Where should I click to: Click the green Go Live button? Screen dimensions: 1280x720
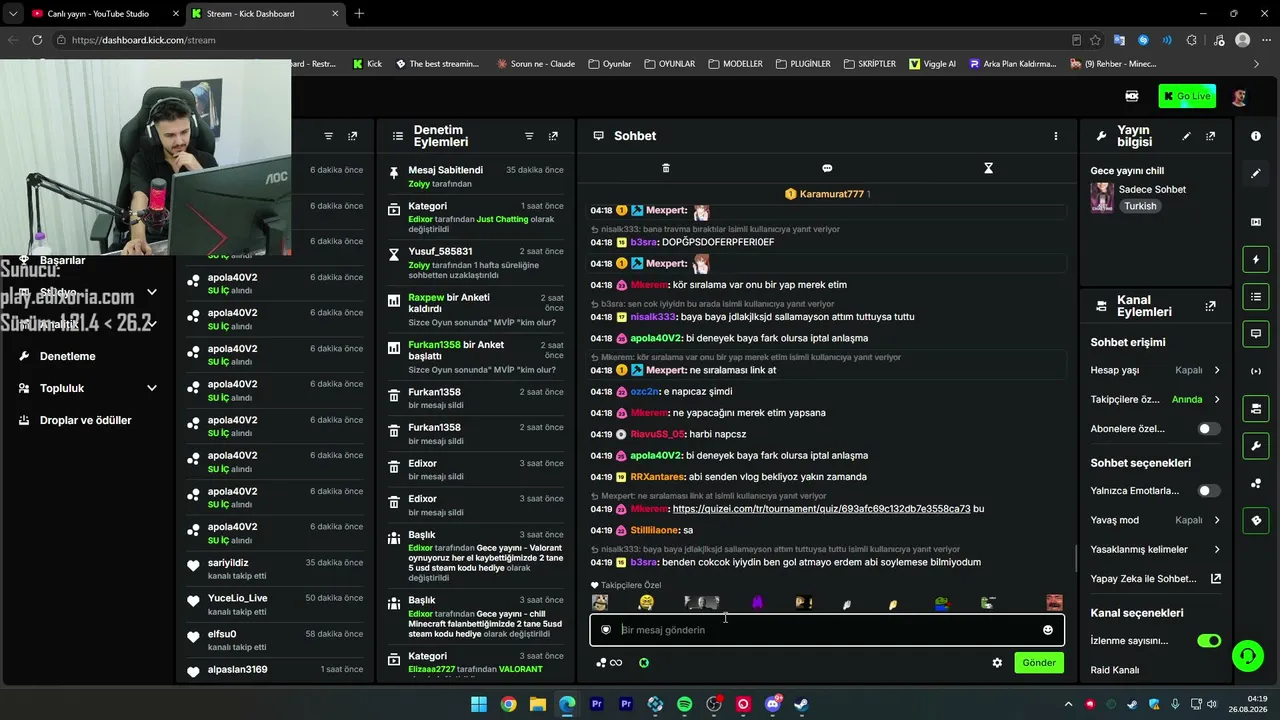(x=1187, y=96)
